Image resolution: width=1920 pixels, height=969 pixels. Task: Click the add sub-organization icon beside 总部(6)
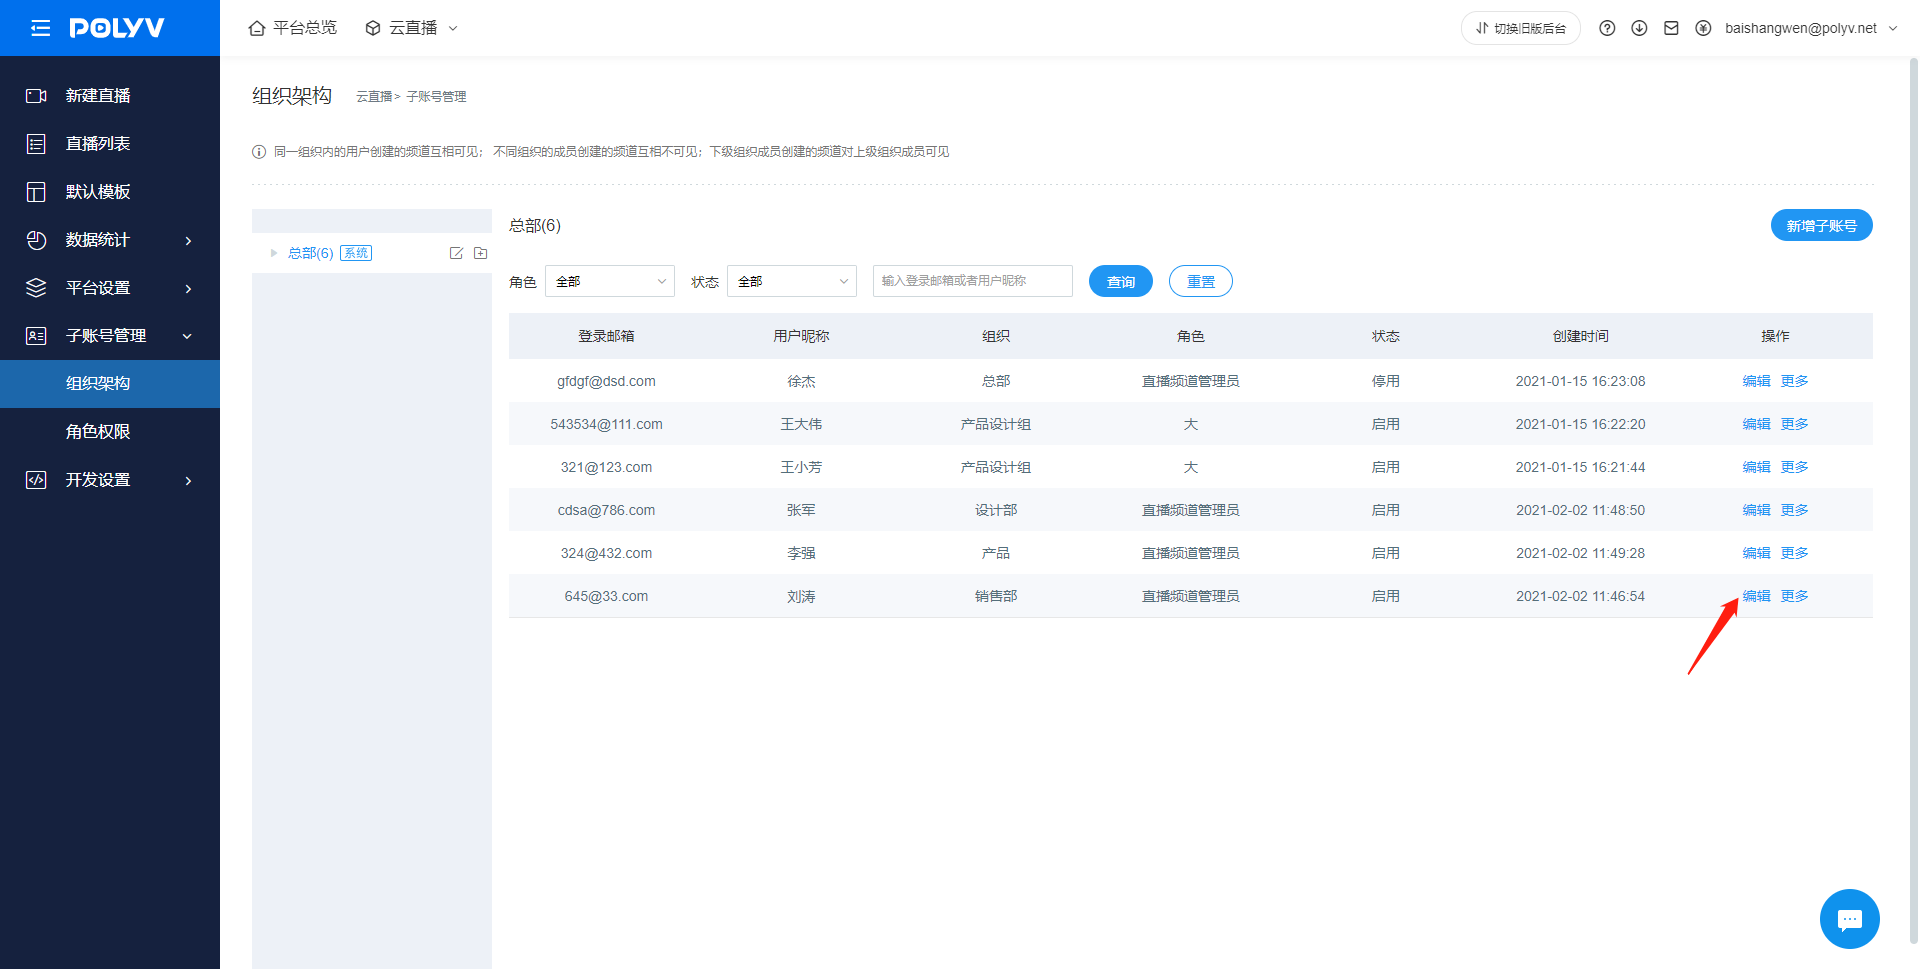point(480,253)
